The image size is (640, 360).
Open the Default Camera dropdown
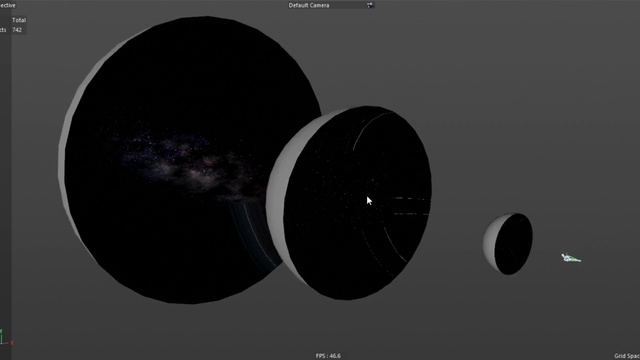pyautogui.click(x=330, y=5)
